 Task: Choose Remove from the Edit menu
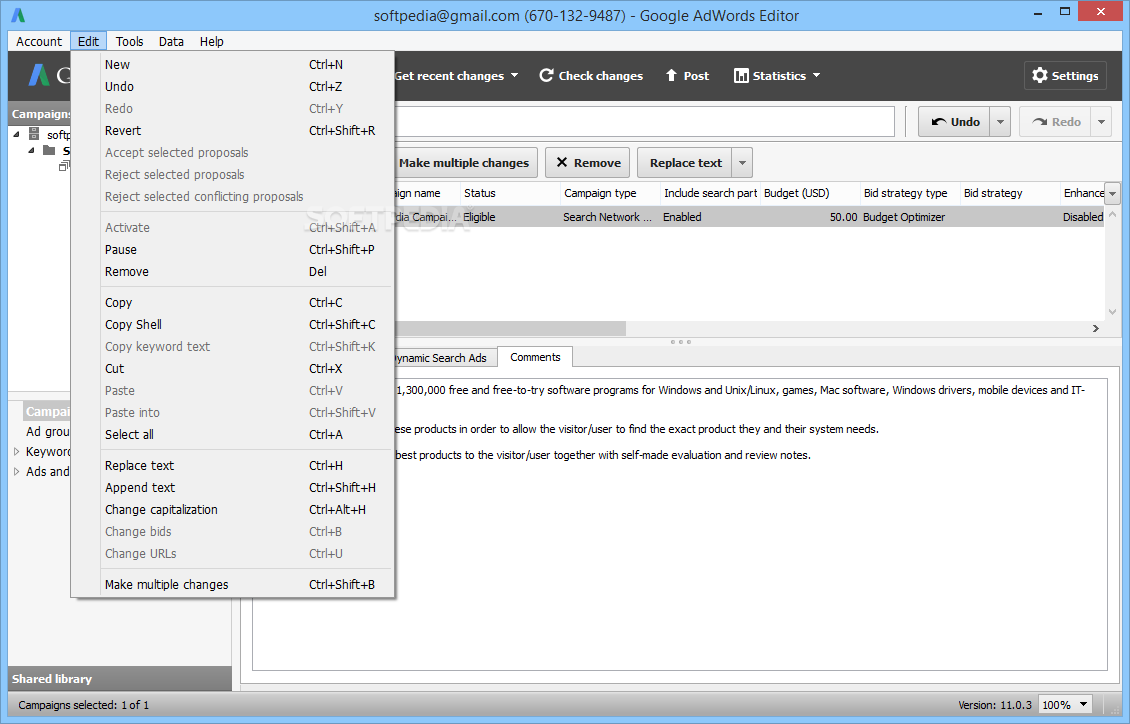[232, 272]
